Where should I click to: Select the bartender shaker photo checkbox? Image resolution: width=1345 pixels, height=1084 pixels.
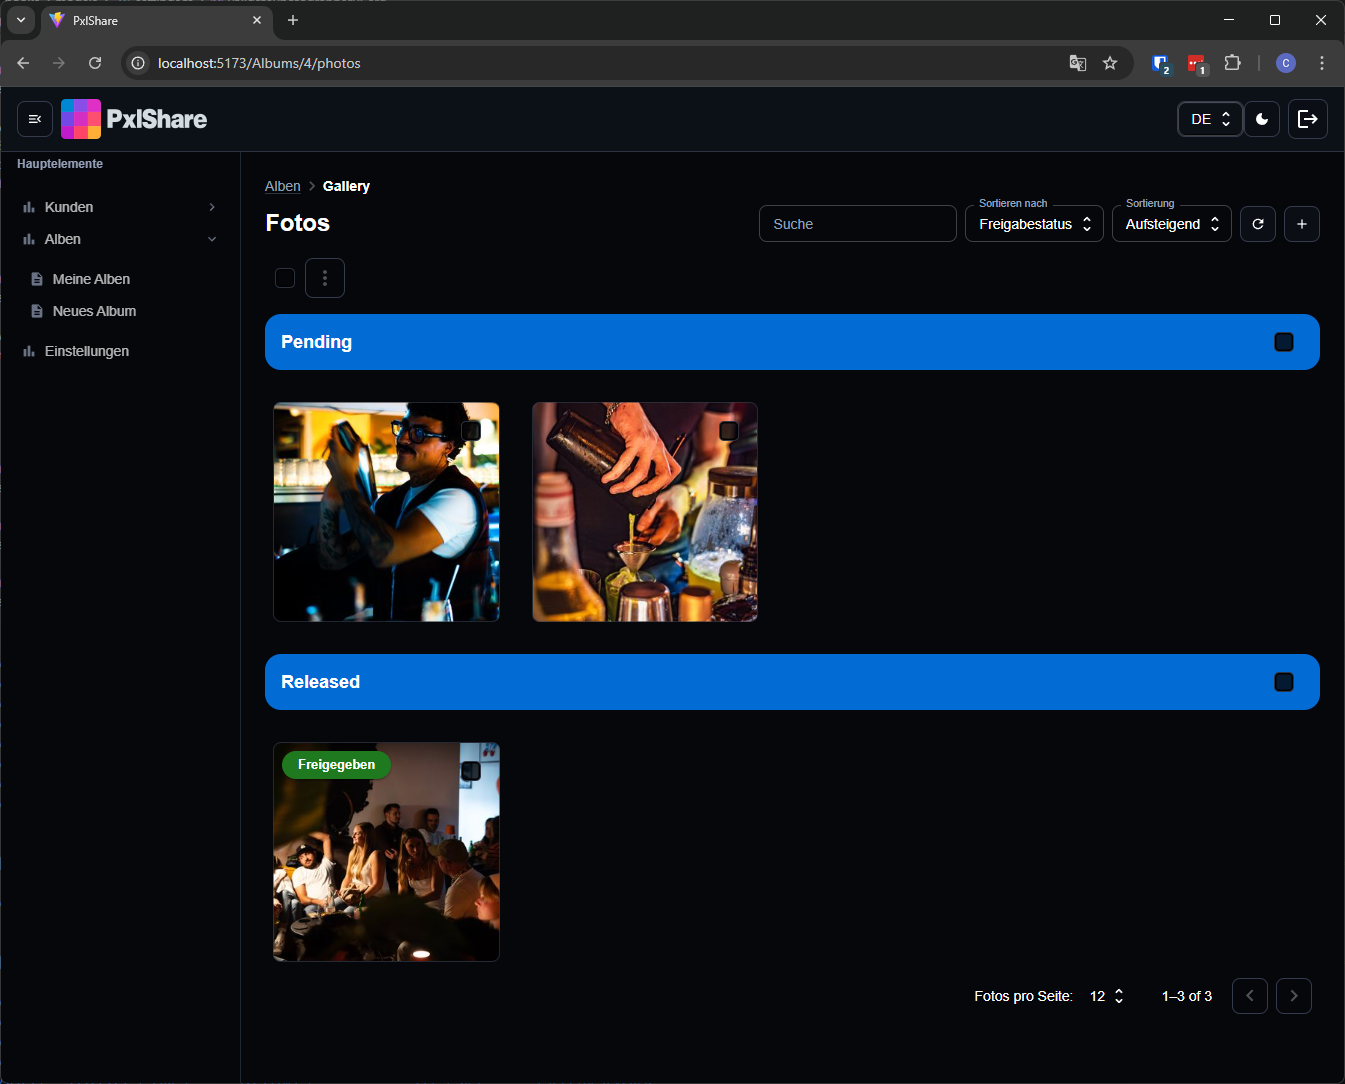471,430
